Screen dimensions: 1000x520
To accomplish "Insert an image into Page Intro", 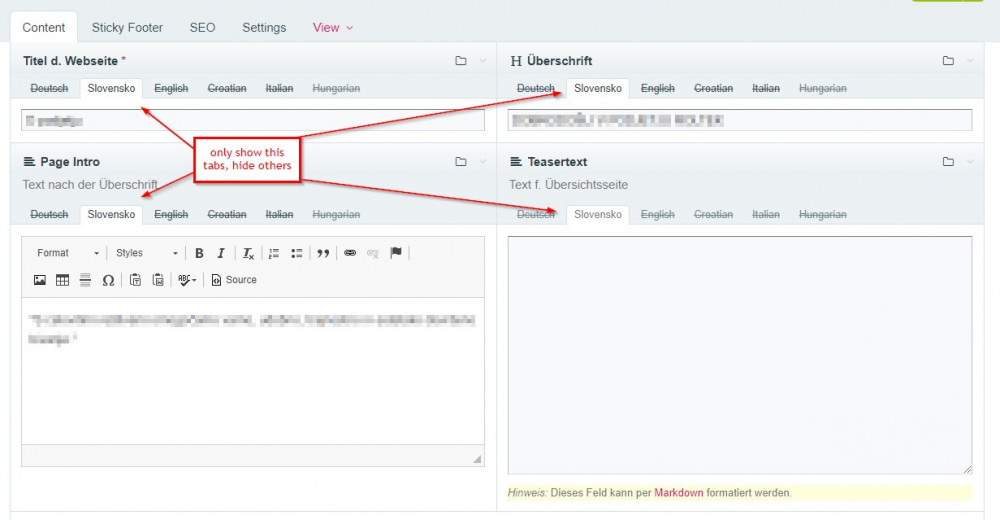I will (x=40, y=280).
